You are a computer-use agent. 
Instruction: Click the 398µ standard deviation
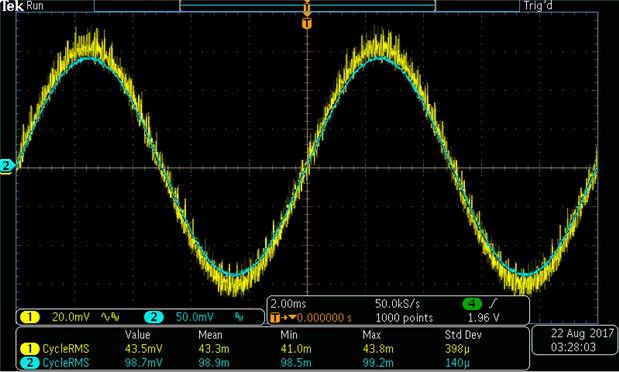[457, 349]
